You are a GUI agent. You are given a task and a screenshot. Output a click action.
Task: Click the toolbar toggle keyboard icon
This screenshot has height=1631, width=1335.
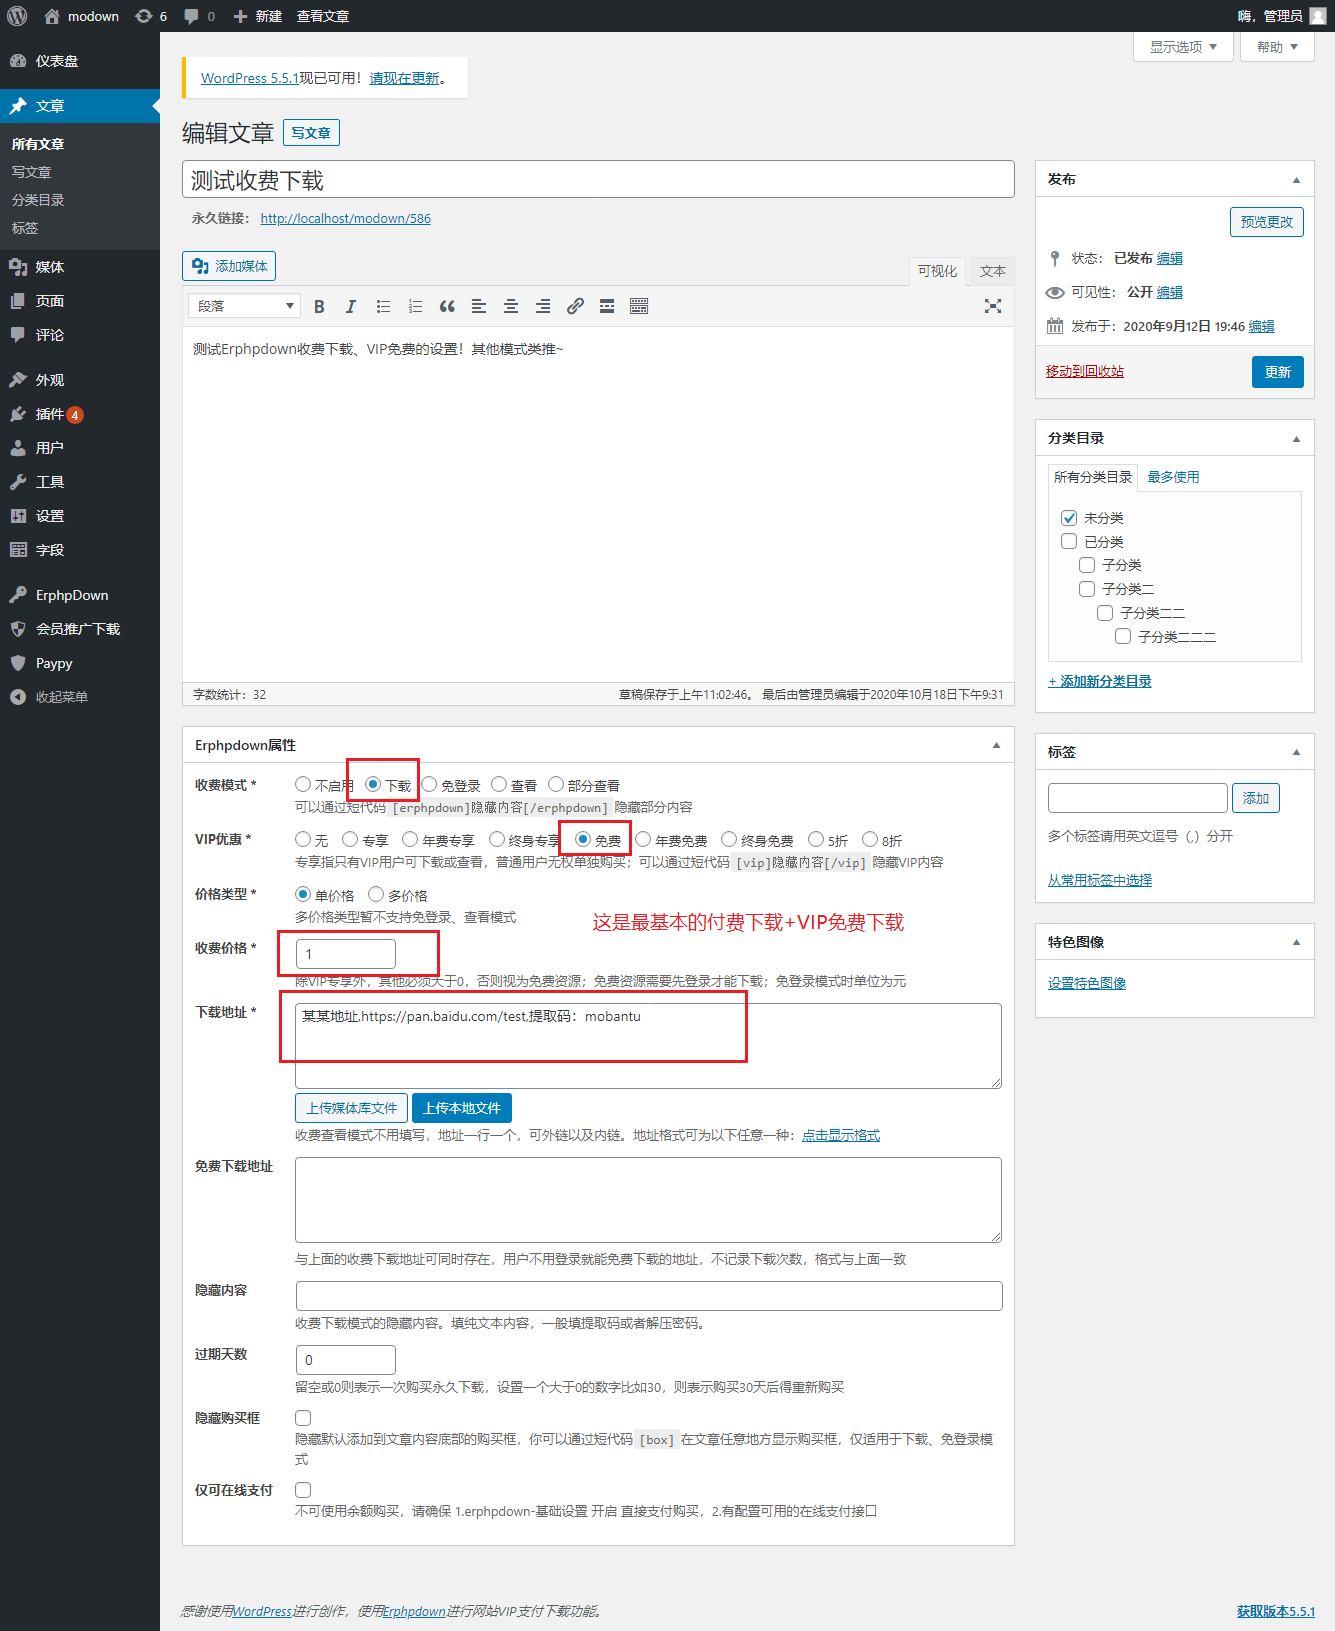(639, 307)
